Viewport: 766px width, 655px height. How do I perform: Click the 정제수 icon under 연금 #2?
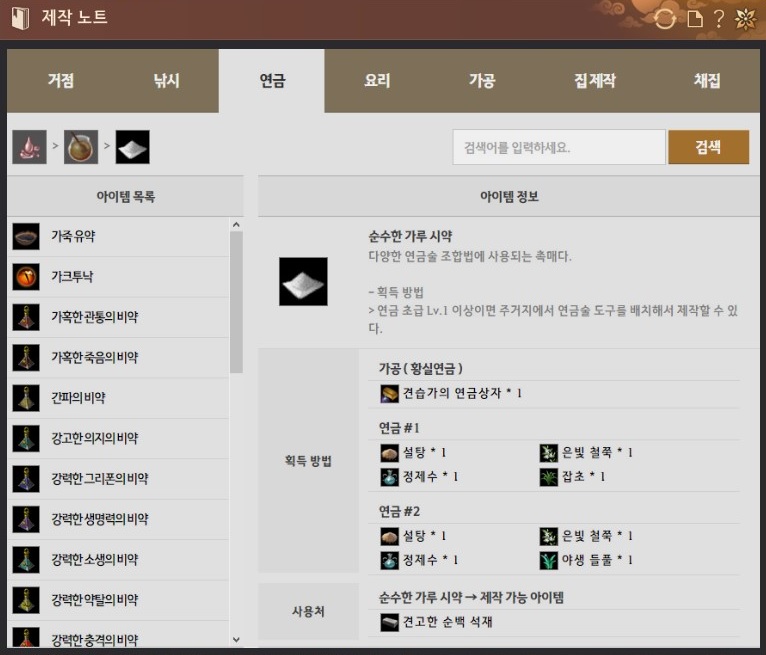pyautogui.click(x=389, y=560)
